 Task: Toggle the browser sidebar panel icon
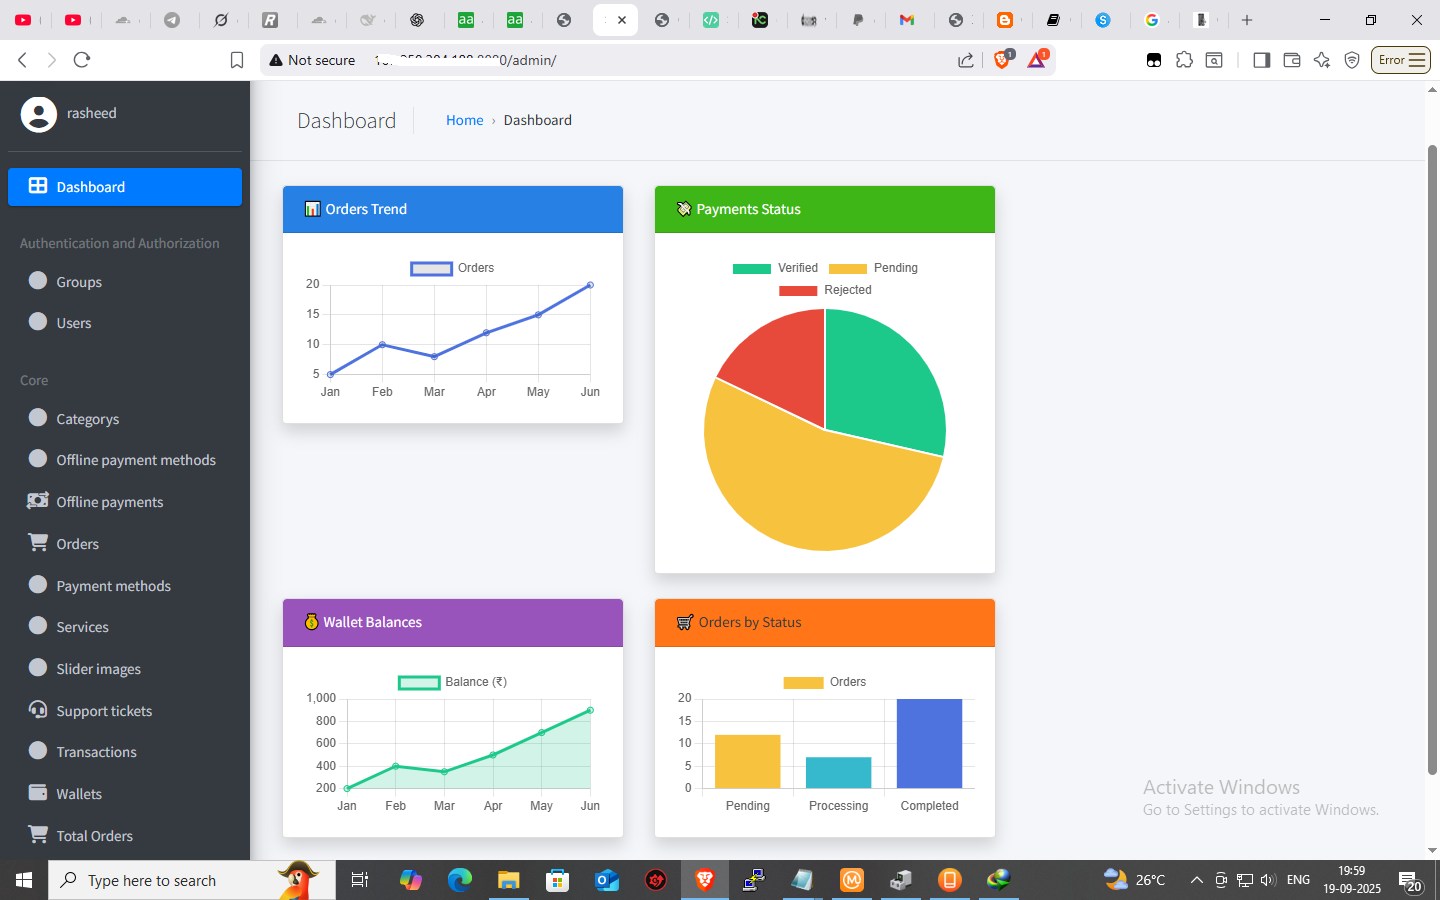click(x=1261, y=60)
